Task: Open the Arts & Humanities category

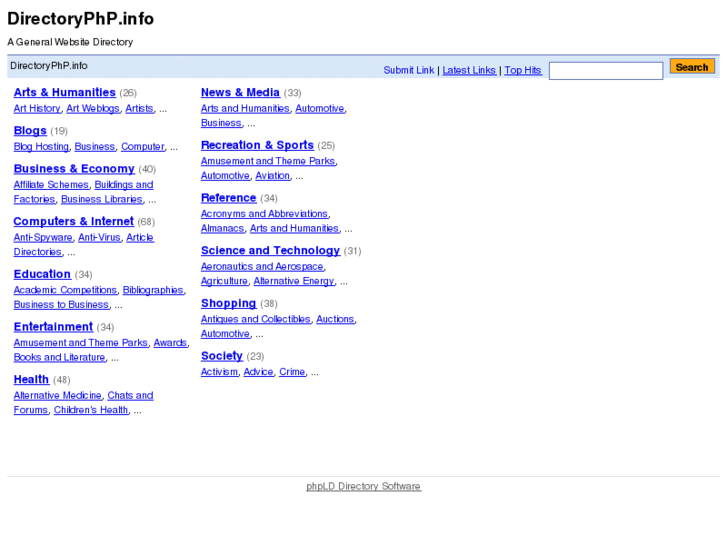Action: (64, 92)
